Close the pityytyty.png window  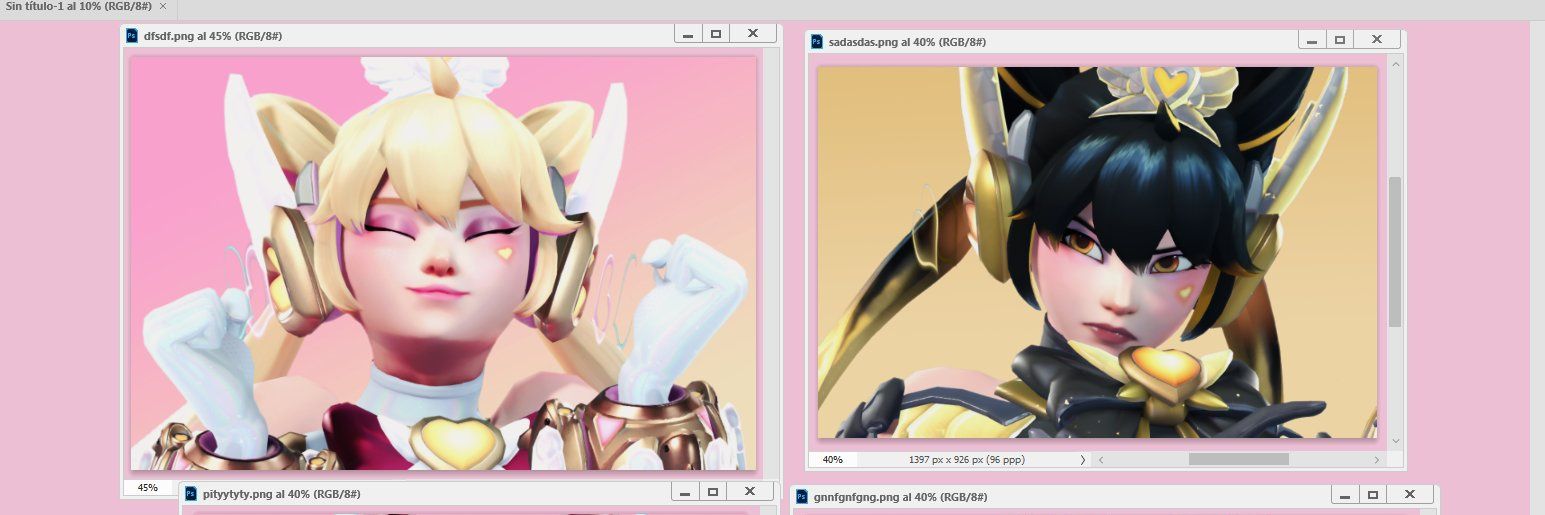coord(751,492)
